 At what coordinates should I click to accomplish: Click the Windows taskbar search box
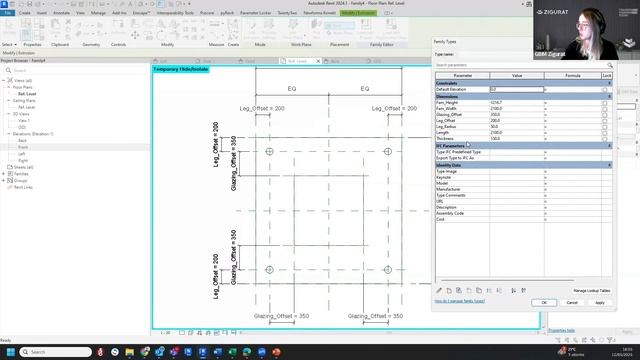point(56,352)
